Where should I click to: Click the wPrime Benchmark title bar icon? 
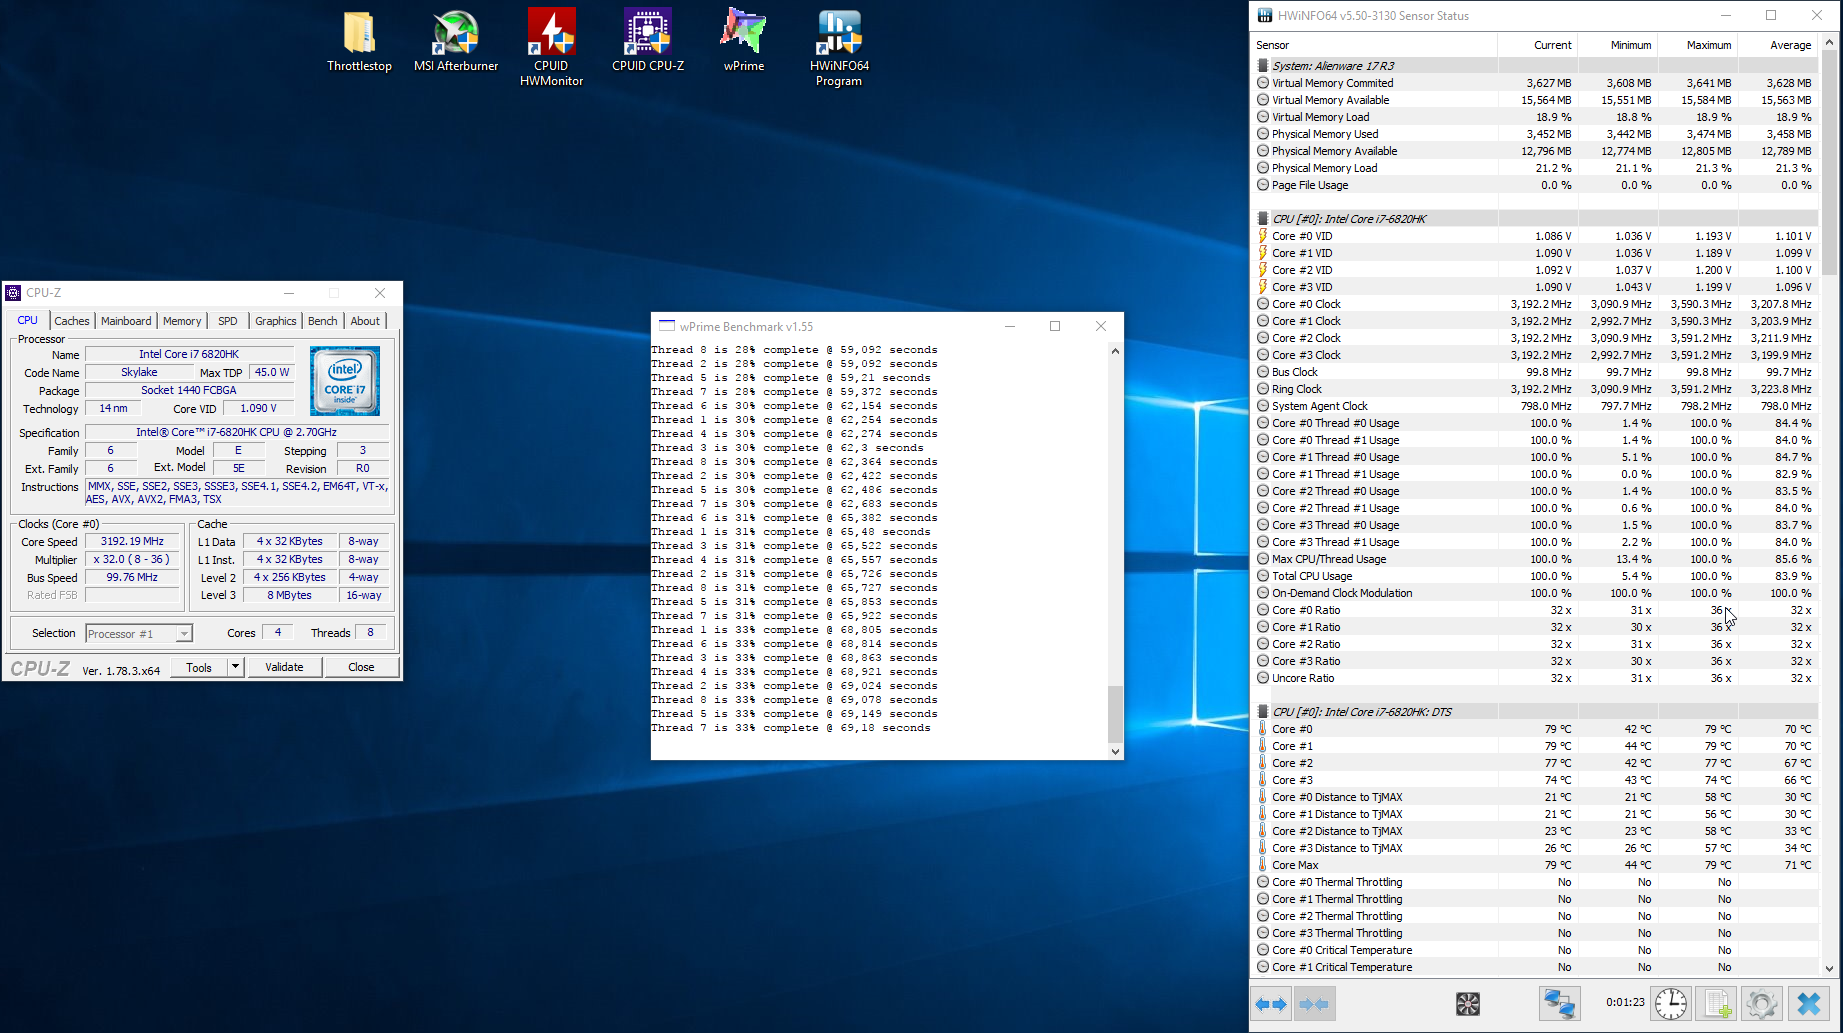click(x=666, y=326)
